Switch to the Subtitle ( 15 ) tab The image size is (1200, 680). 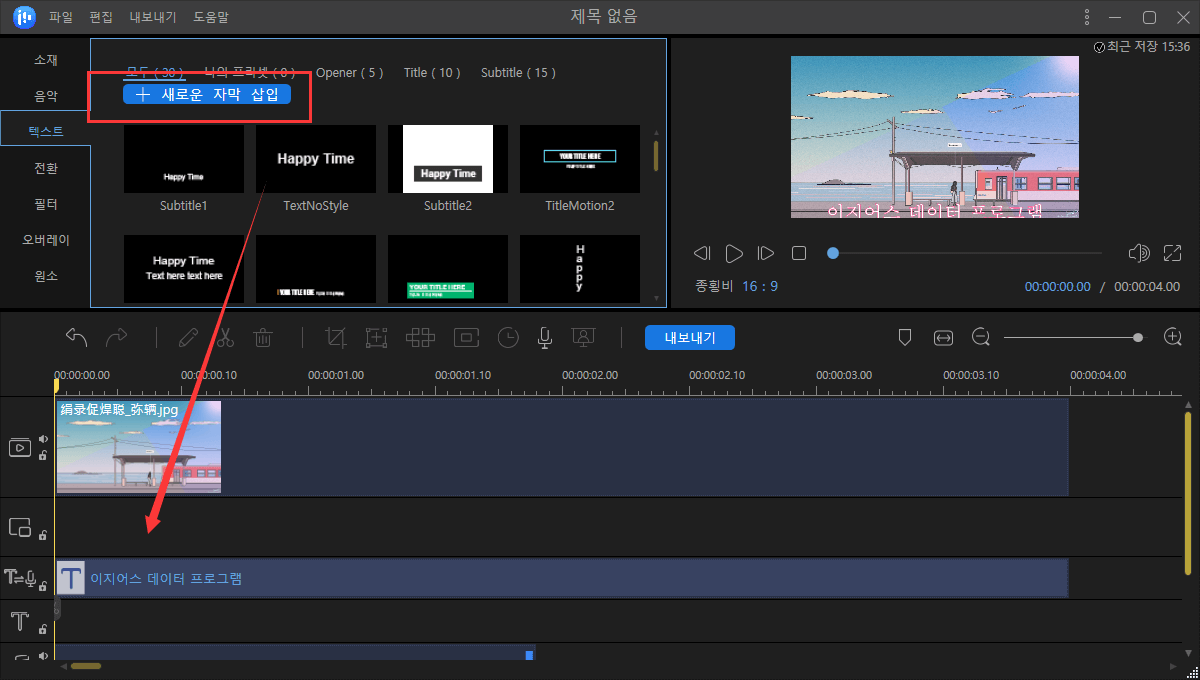coord(518,72)
